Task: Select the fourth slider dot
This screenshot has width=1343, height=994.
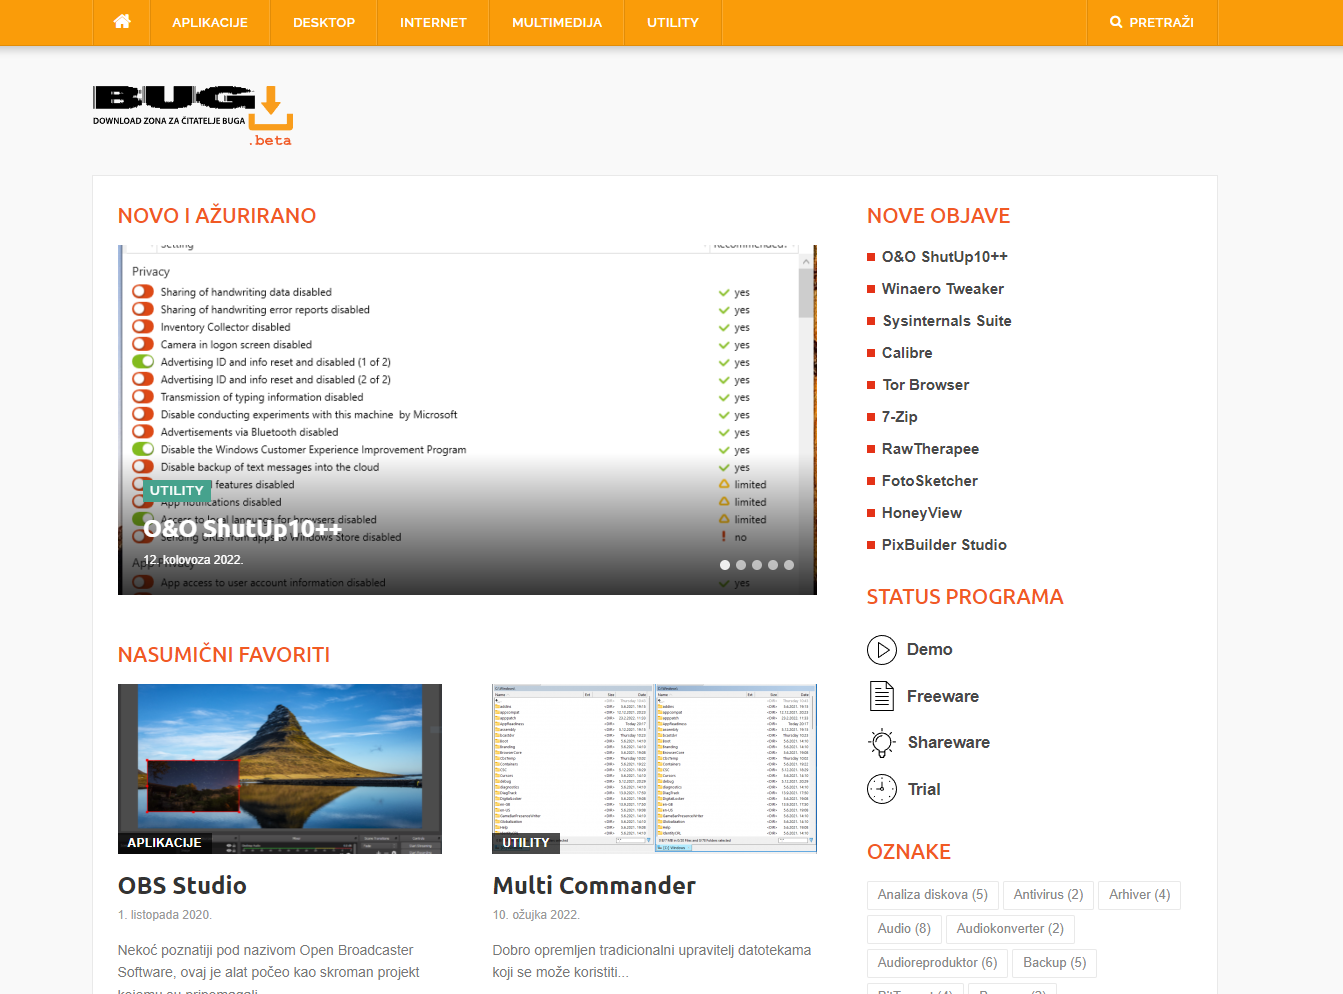Action: [773, 565]
